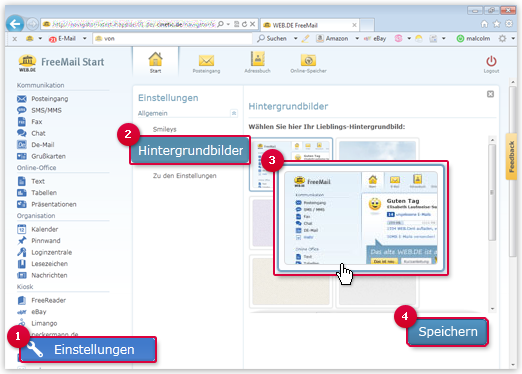Open Adressbuch from top navigation
Image resolution: width=522 pixels, height=374 pixels.
coord(257,63)
